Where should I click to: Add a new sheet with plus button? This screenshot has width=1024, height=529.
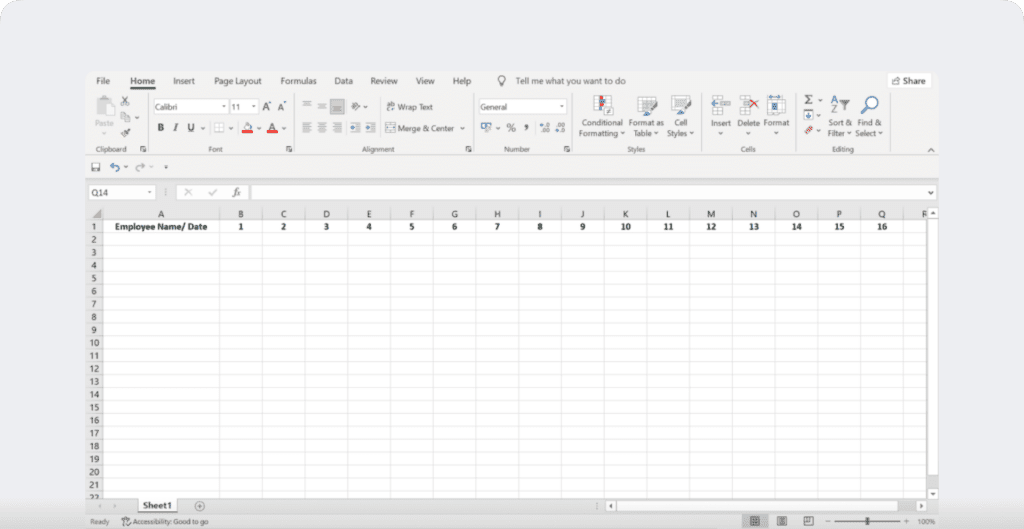click(199, 506)
